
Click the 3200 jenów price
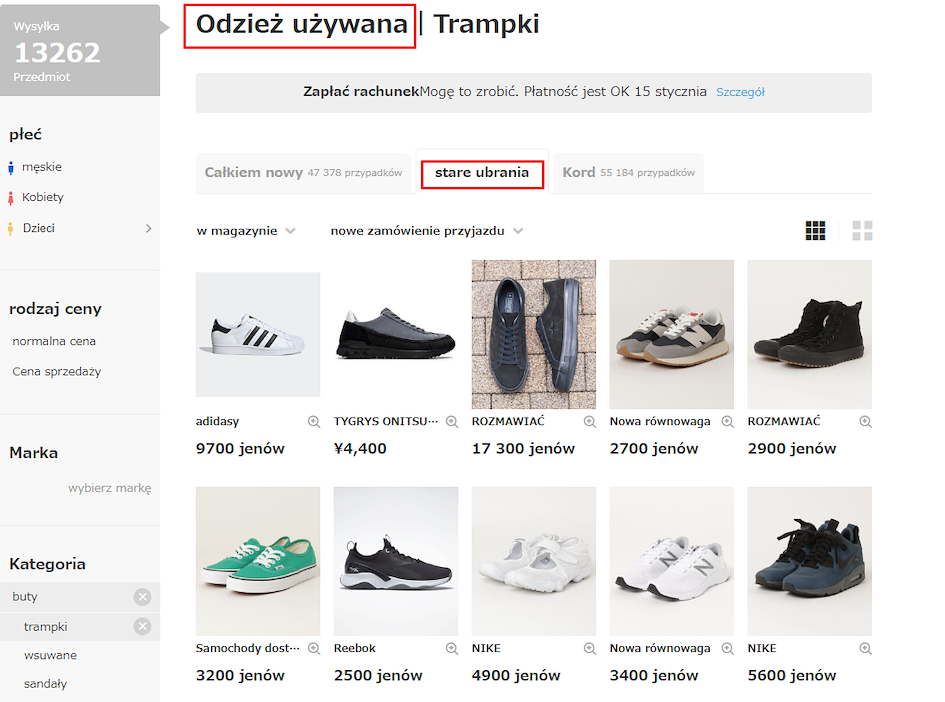[240, 675]
